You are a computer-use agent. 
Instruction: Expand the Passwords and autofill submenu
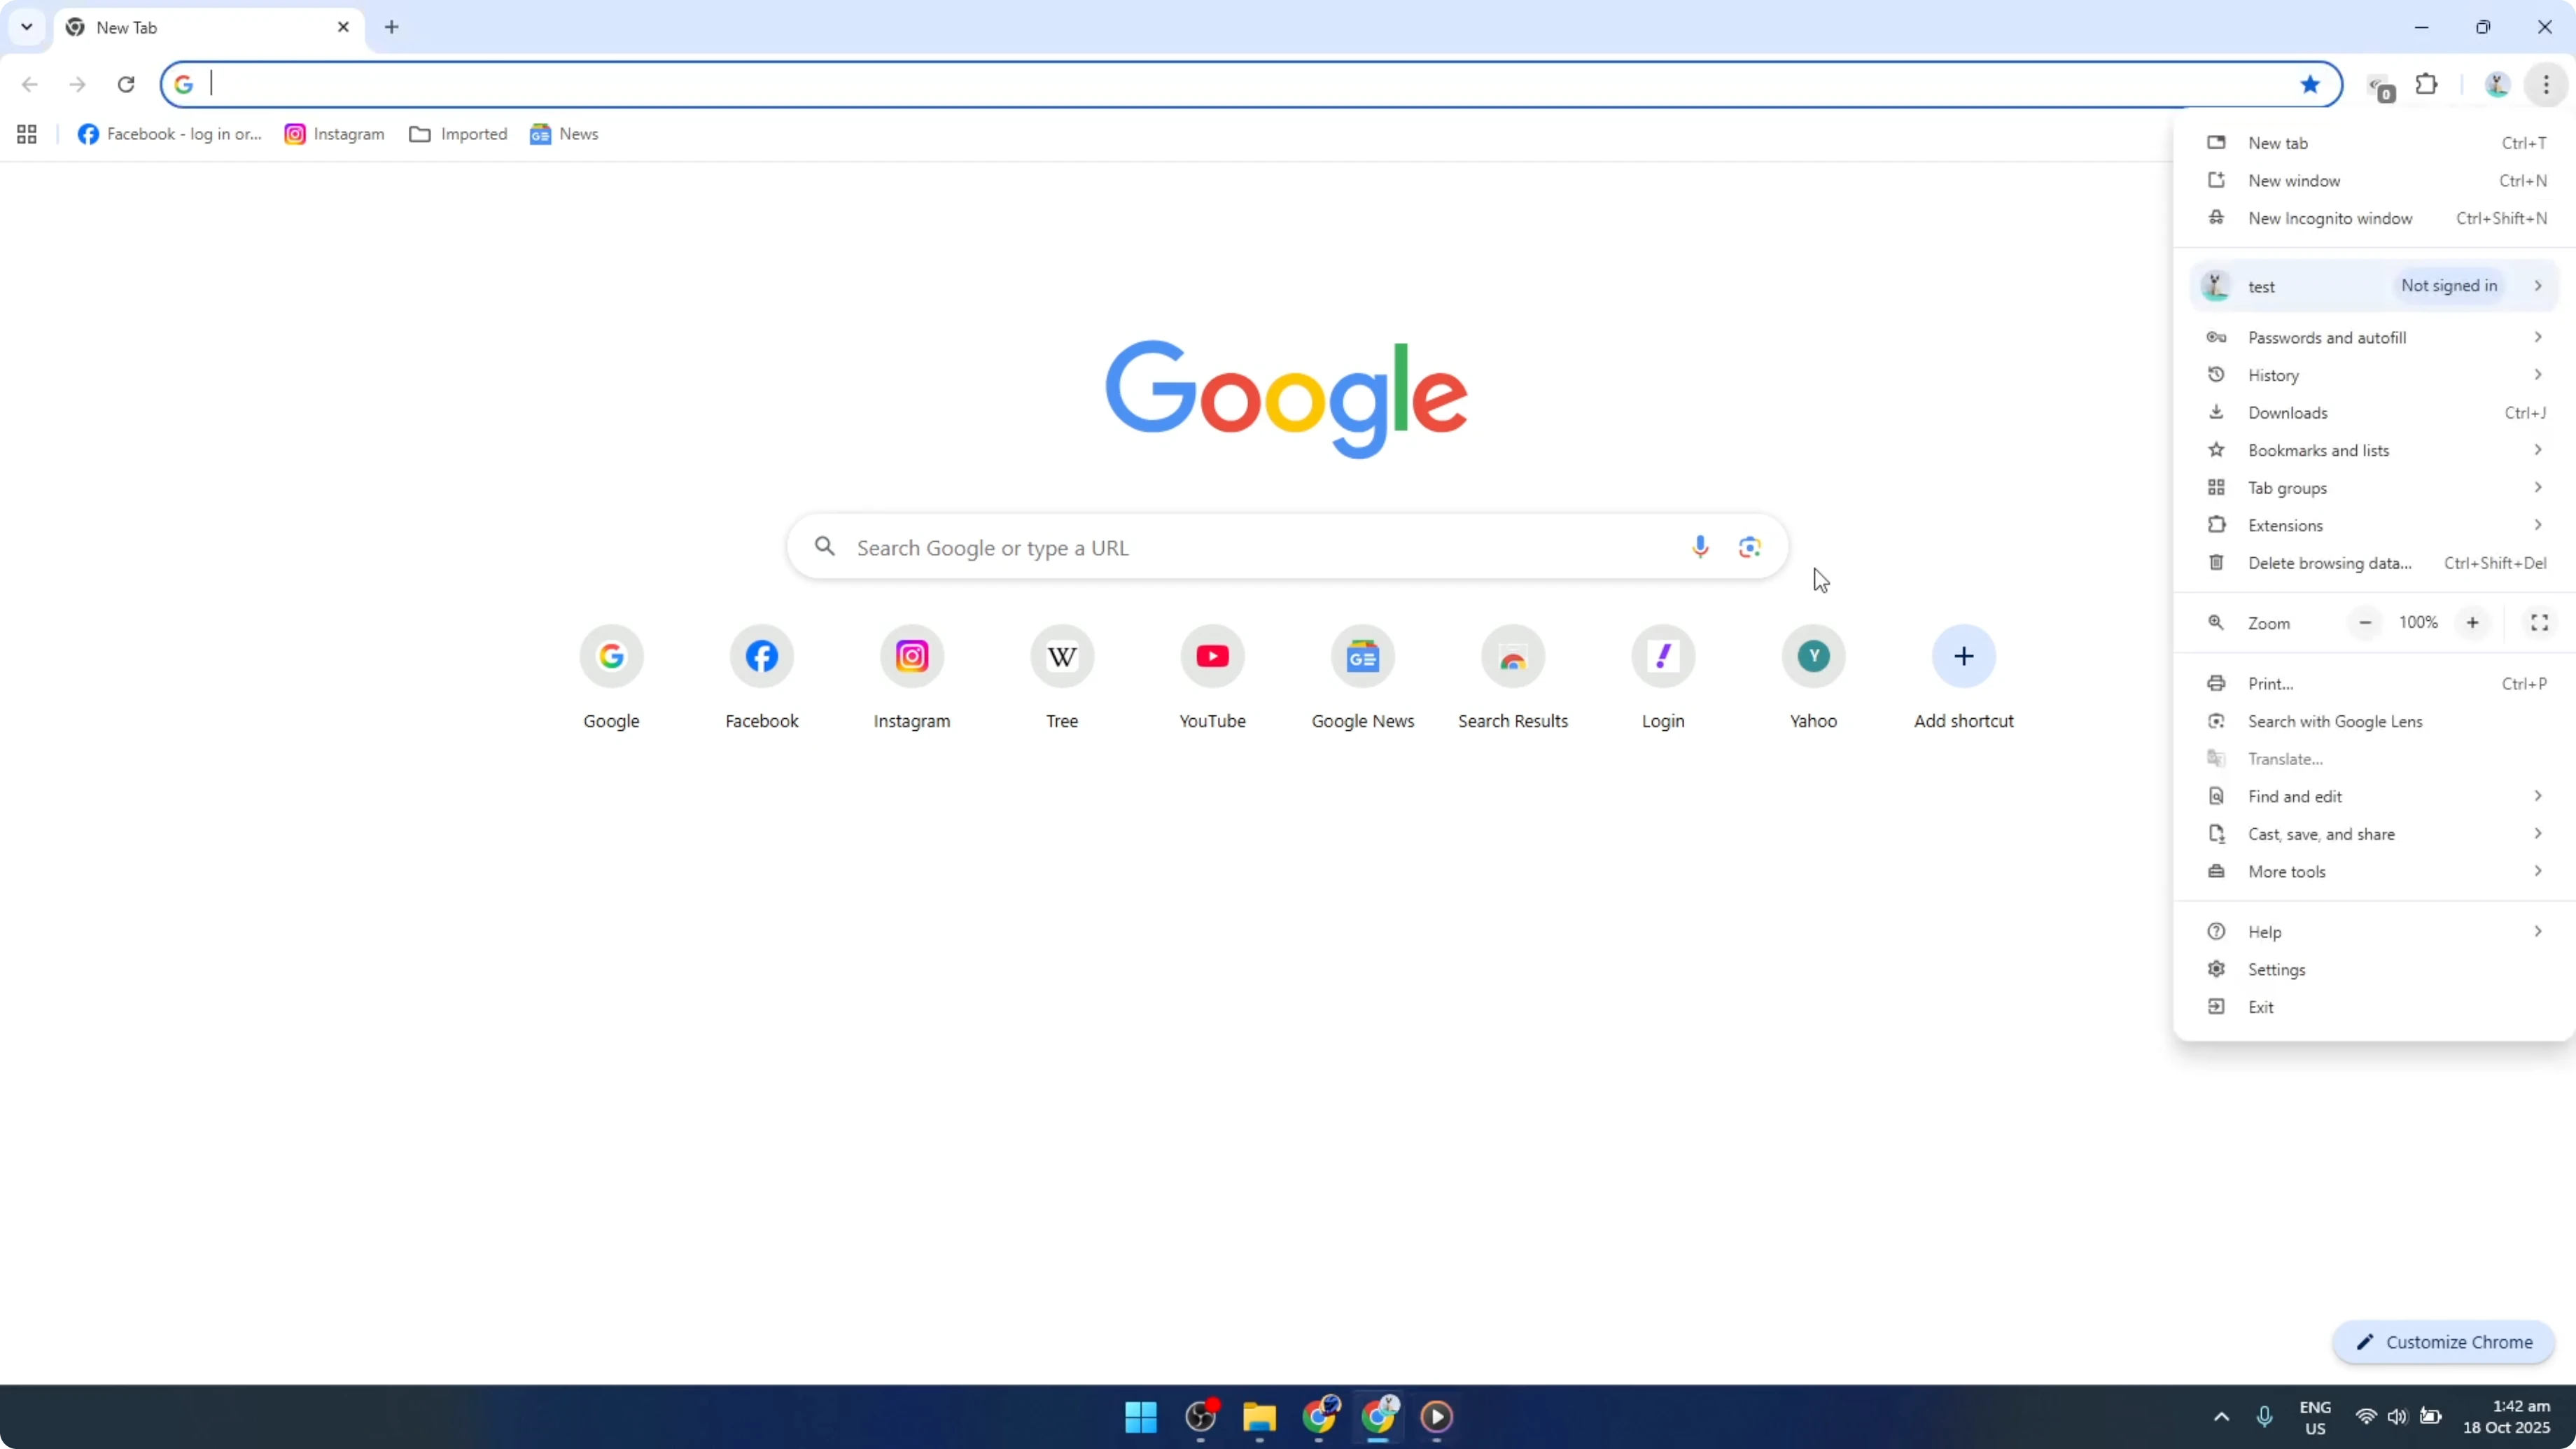point(2374,338)
